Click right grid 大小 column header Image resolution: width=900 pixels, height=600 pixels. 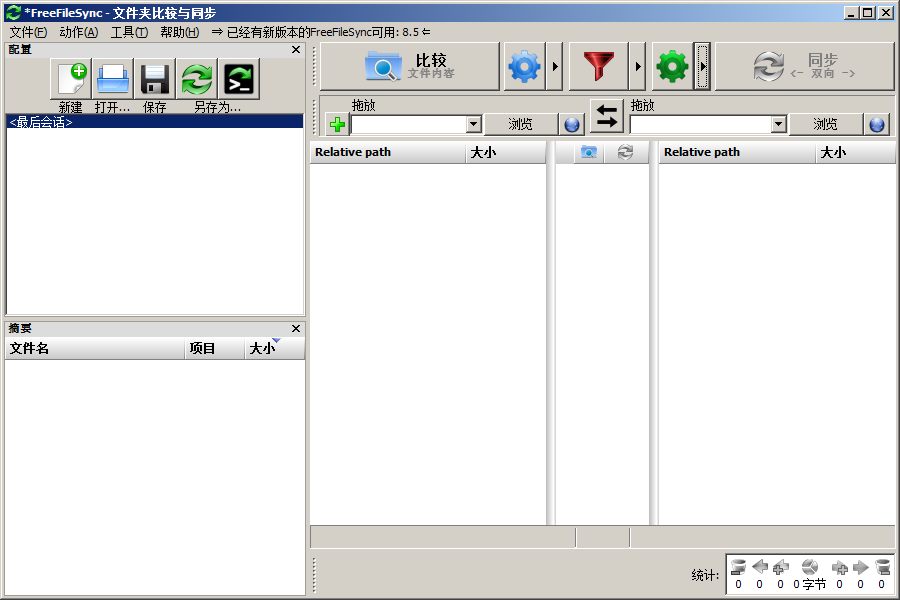point(855,152)
